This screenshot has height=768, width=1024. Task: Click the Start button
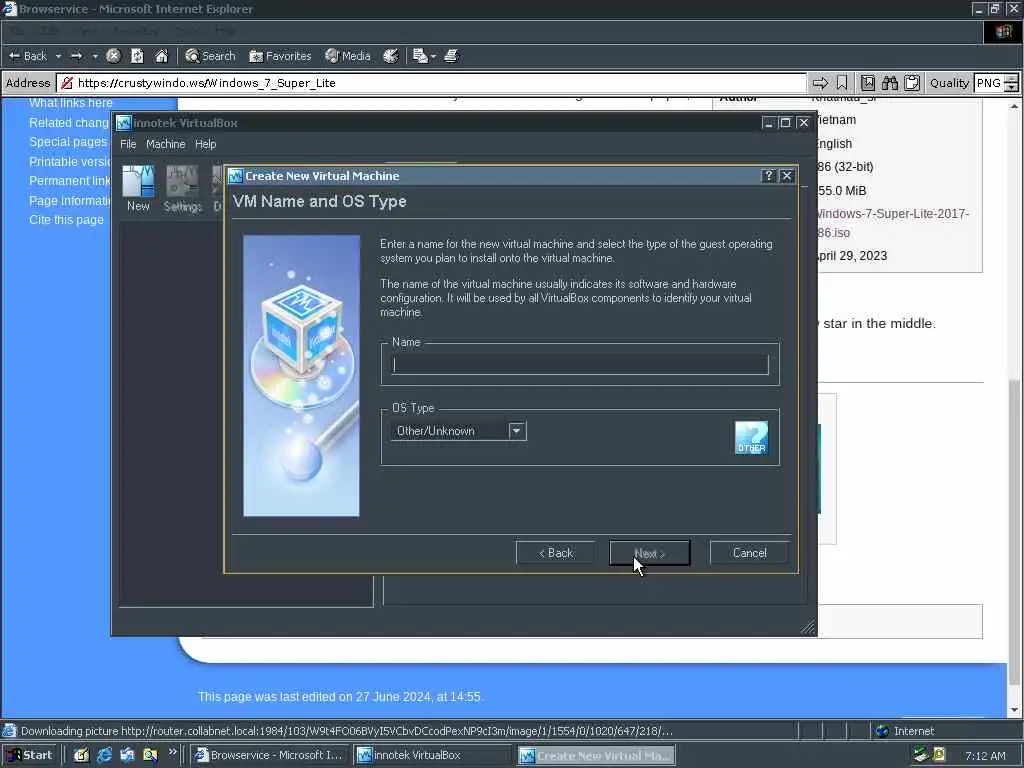(29, 756)
